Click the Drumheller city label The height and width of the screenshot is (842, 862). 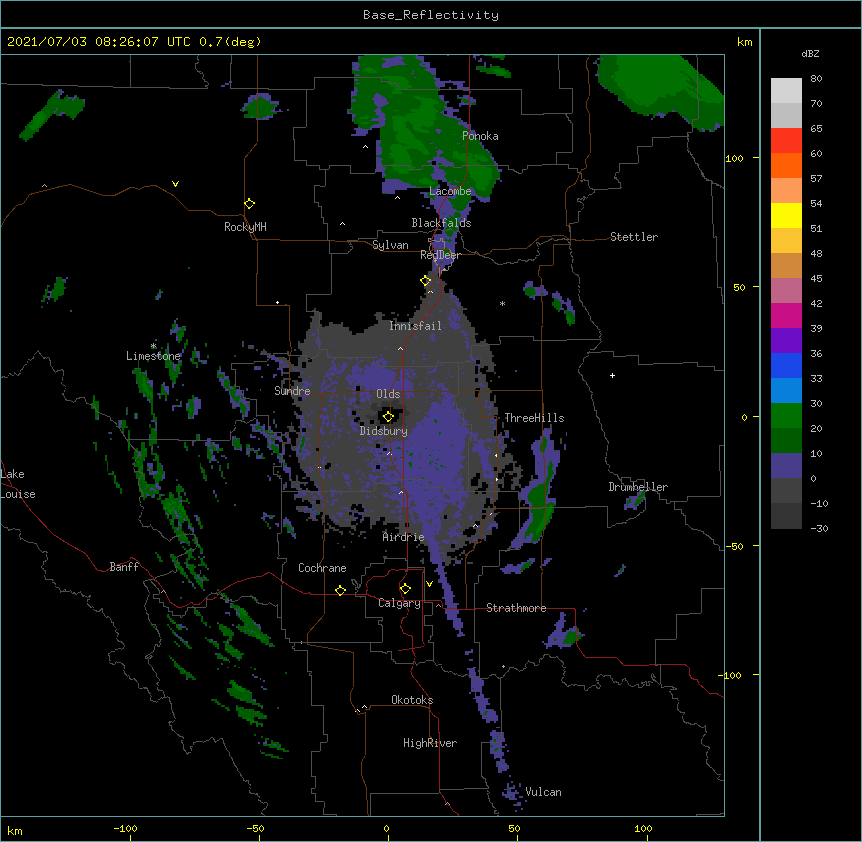coord(638,487)
